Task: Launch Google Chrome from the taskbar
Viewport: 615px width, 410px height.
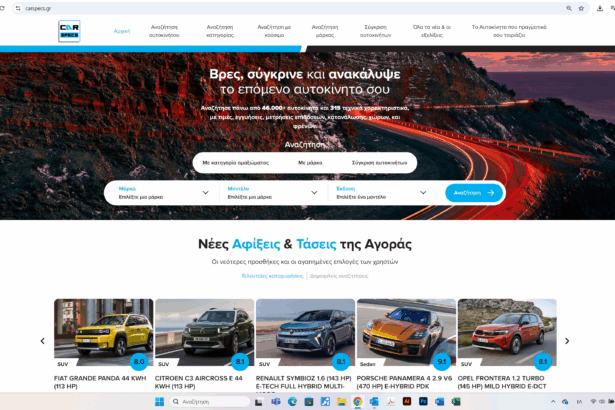Action: pos(357,401)
